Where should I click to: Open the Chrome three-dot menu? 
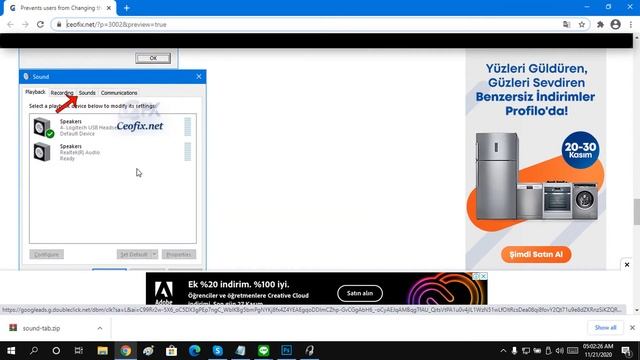pos(631,24)
